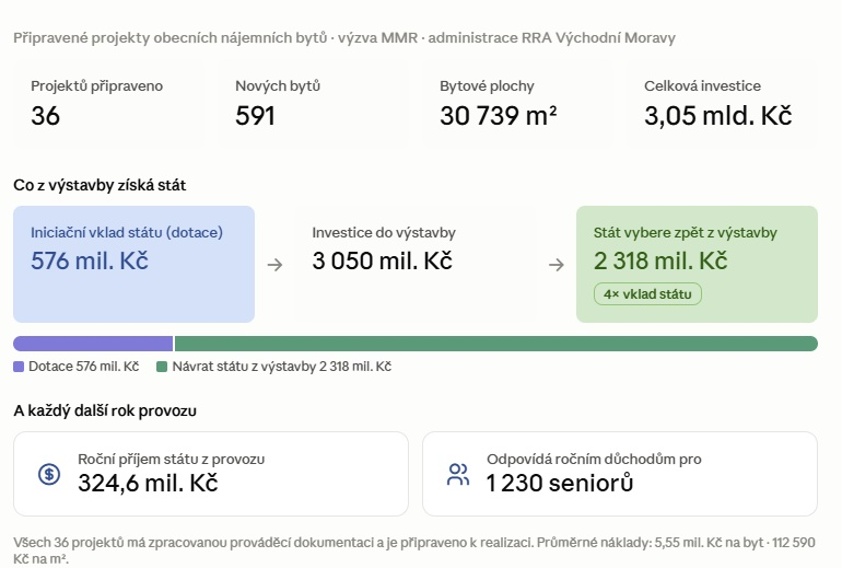Click the seniors people icon
This screenshot has width=849, height=568.
point(458,474)
